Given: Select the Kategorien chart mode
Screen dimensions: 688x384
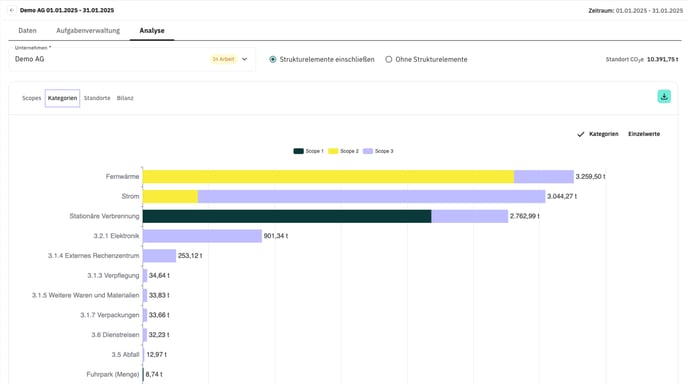Looking at the screenshot, I should (x=603, y=134).
